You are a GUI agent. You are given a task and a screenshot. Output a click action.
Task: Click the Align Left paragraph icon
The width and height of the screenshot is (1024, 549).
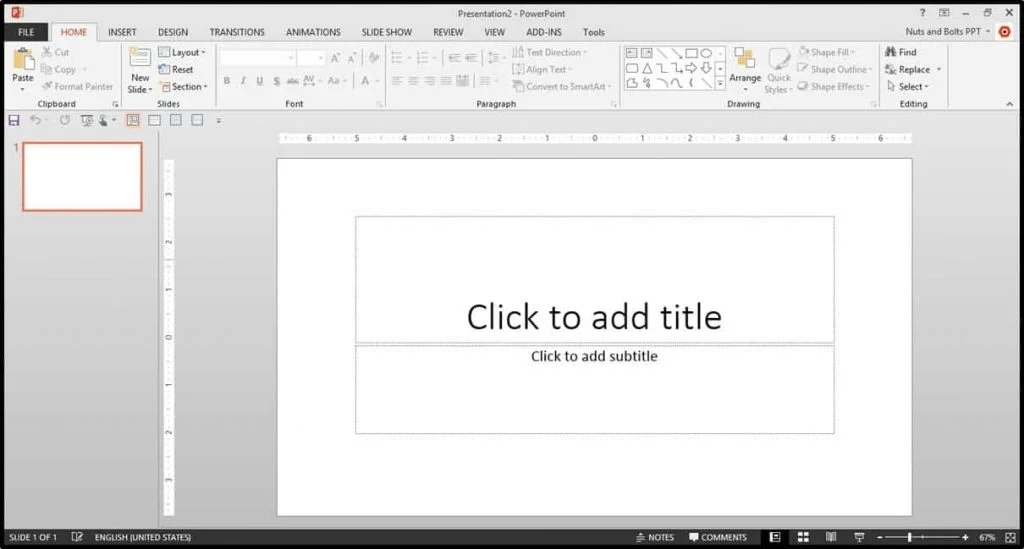tap(397, 81)
